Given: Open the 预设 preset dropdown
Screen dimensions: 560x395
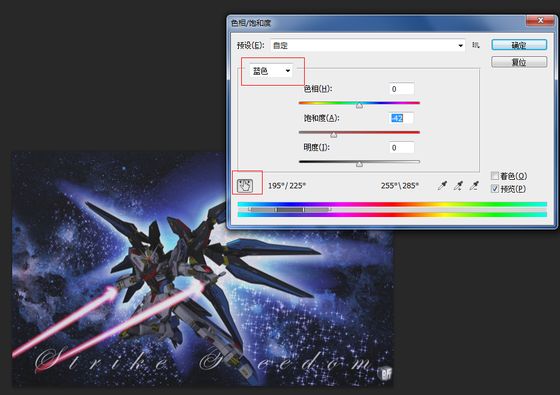Looking at the screenshot, I should [x=368, y=45].
